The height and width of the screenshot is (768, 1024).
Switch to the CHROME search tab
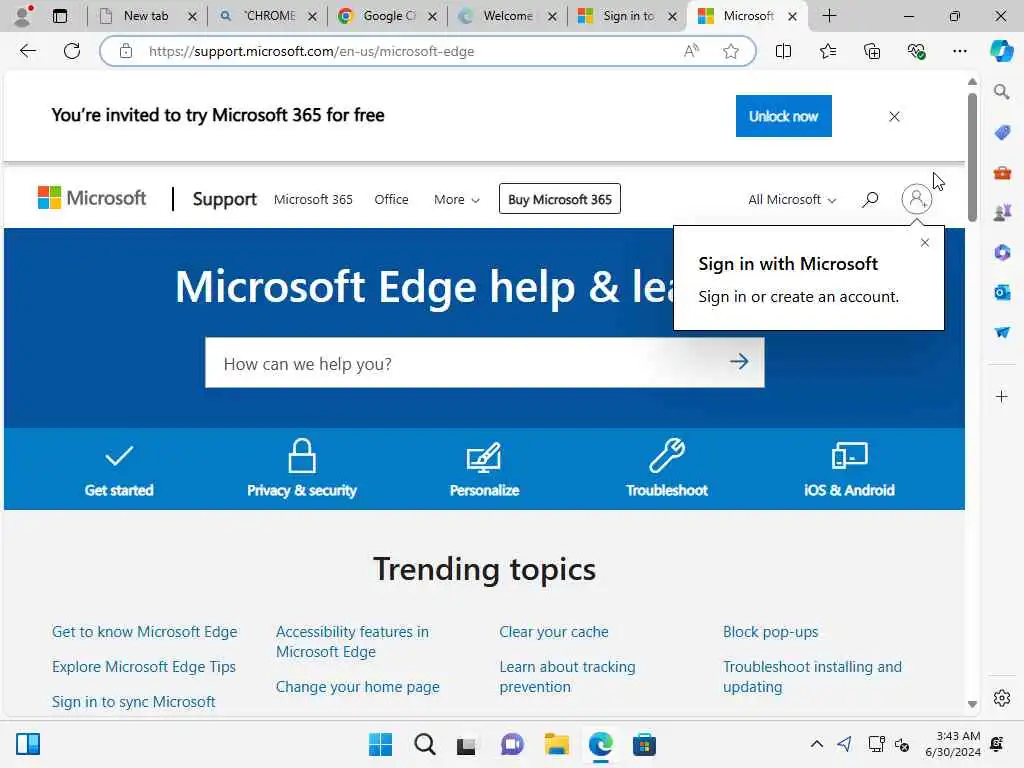pyautogui.click(x=270, y=16)
